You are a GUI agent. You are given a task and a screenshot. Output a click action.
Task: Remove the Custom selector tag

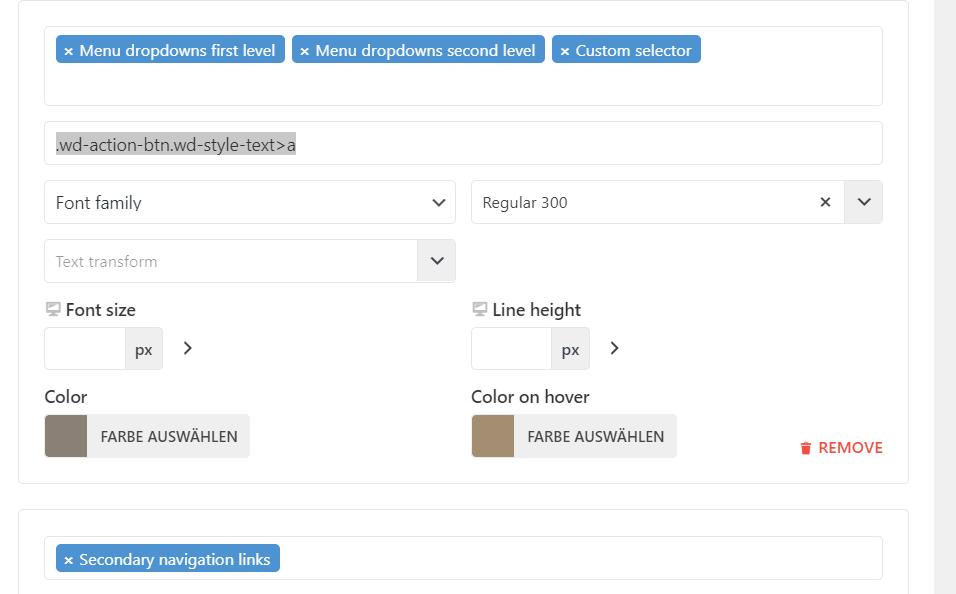pyautogui.click(x=565, y=51)
